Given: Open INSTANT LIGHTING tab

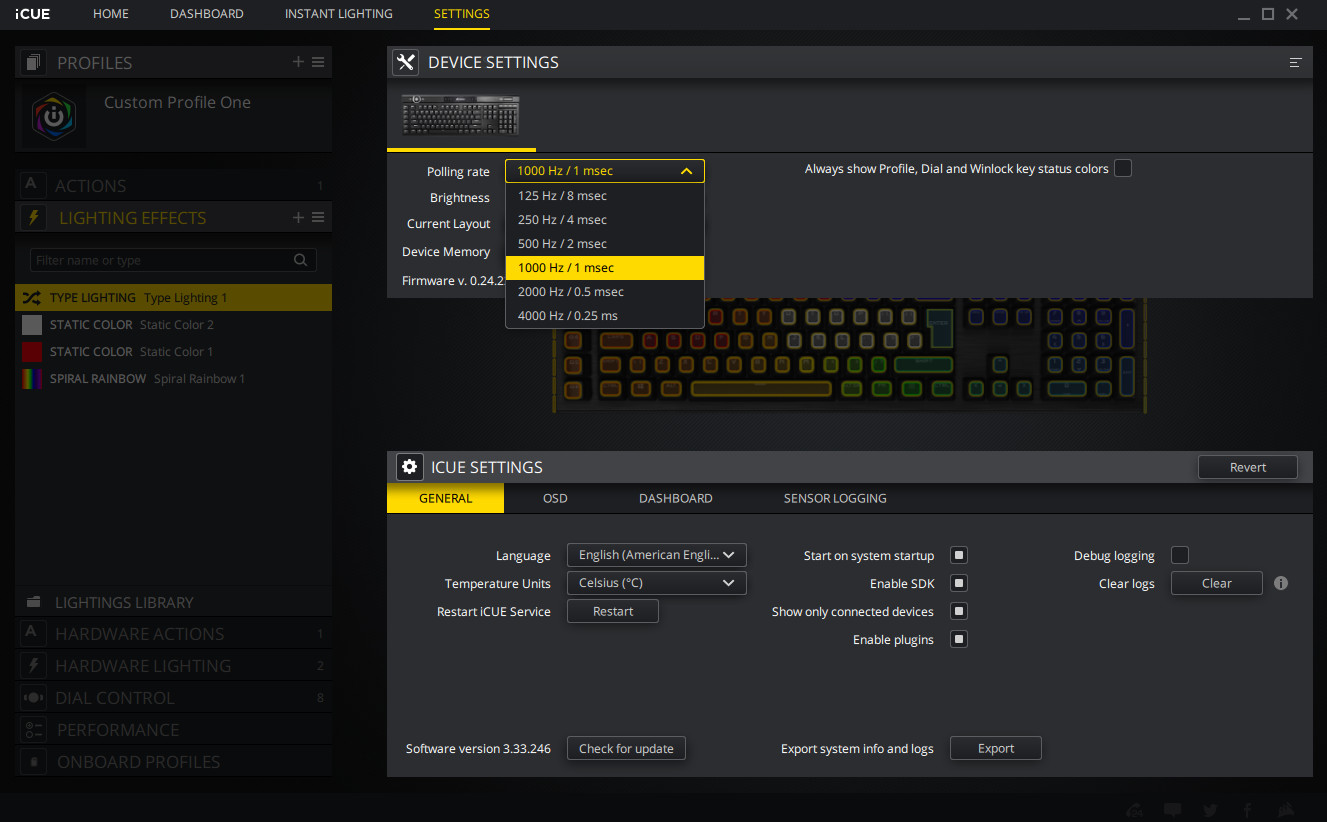Looking at the screenshot, I should click(339, 14).
